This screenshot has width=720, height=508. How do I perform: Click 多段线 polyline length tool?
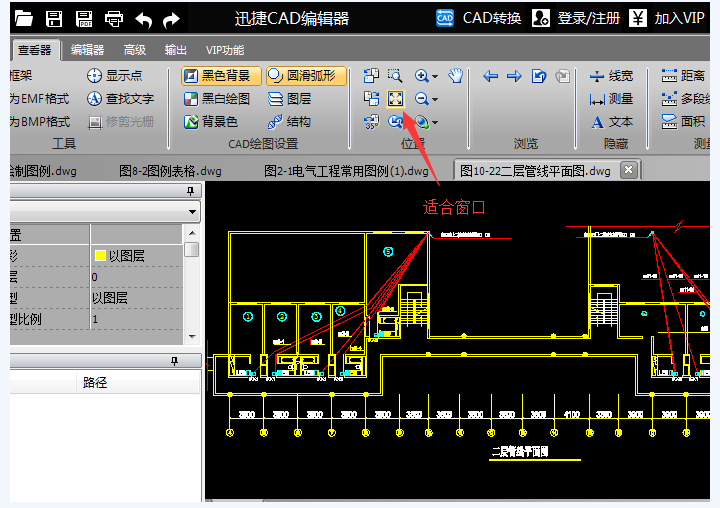tap(685, 98)
